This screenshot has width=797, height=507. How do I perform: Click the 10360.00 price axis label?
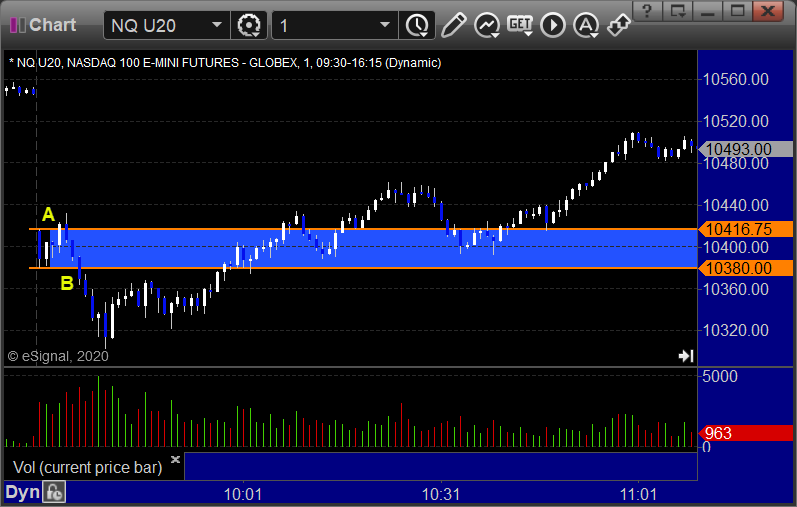click(735, 289)
